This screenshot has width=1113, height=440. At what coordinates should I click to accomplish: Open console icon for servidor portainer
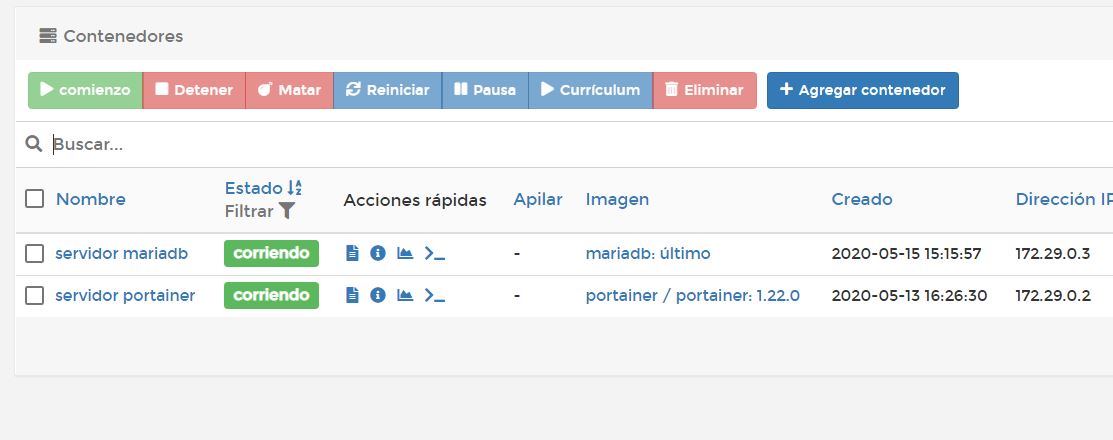point(434,295)
